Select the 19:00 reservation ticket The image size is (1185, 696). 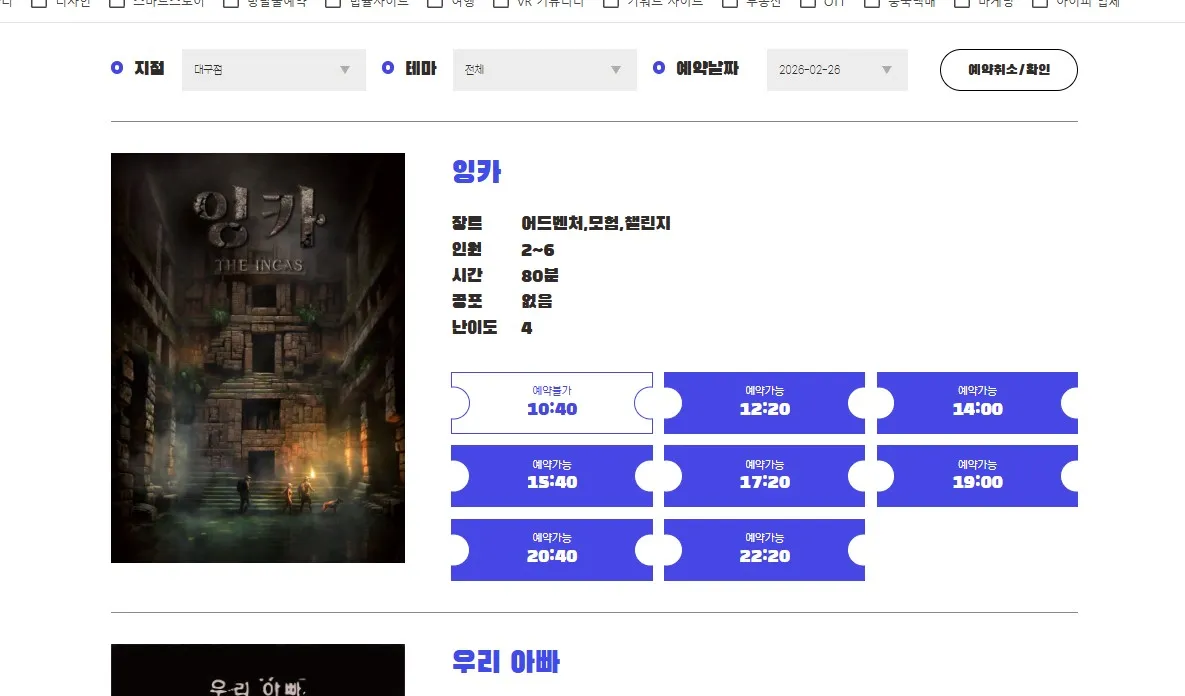click(x=977, y=476)
